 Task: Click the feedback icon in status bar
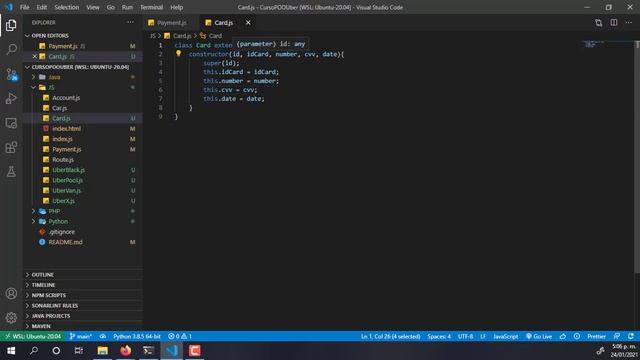(x=617, y=336)
